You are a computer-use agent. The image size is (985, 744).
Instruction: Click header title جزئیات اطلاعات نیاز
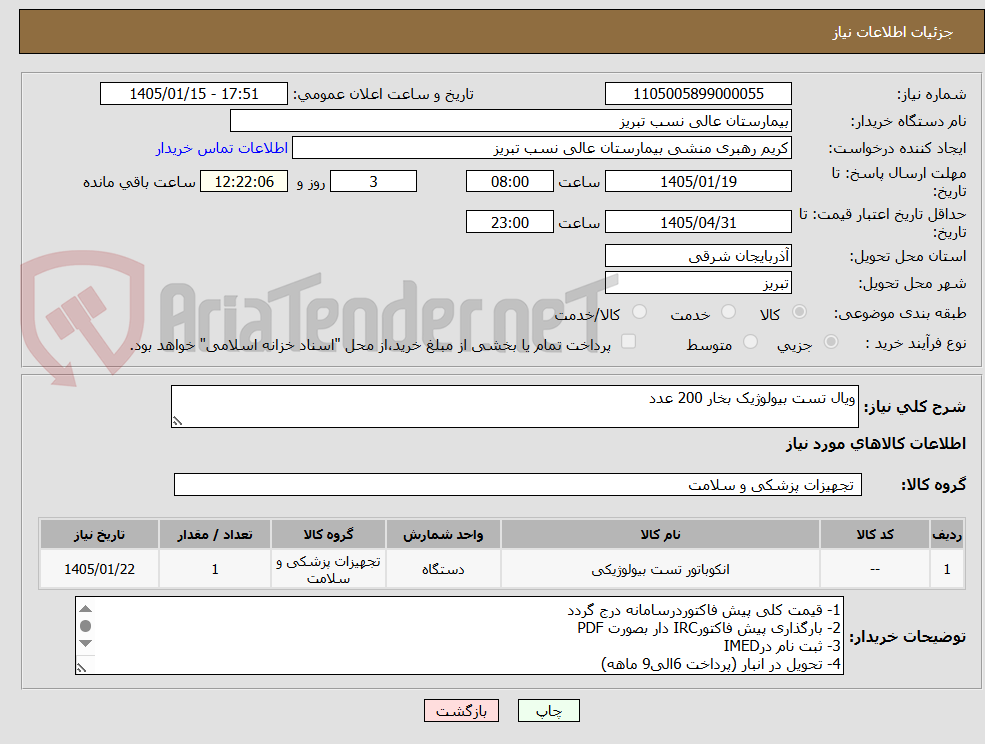893,32
